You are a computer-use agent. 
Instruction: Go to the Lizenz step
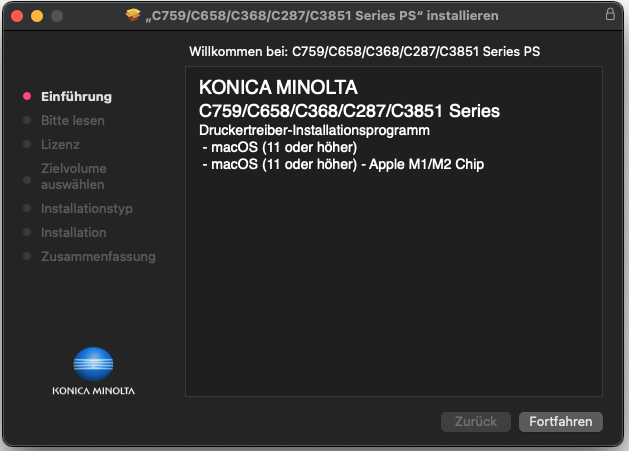(x=60, y=145)
